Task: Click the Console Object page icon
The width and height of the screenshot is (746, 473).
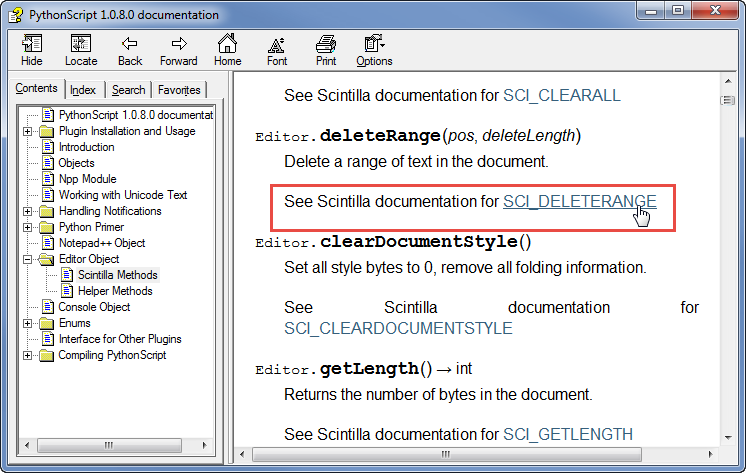Action: point(48,307)
